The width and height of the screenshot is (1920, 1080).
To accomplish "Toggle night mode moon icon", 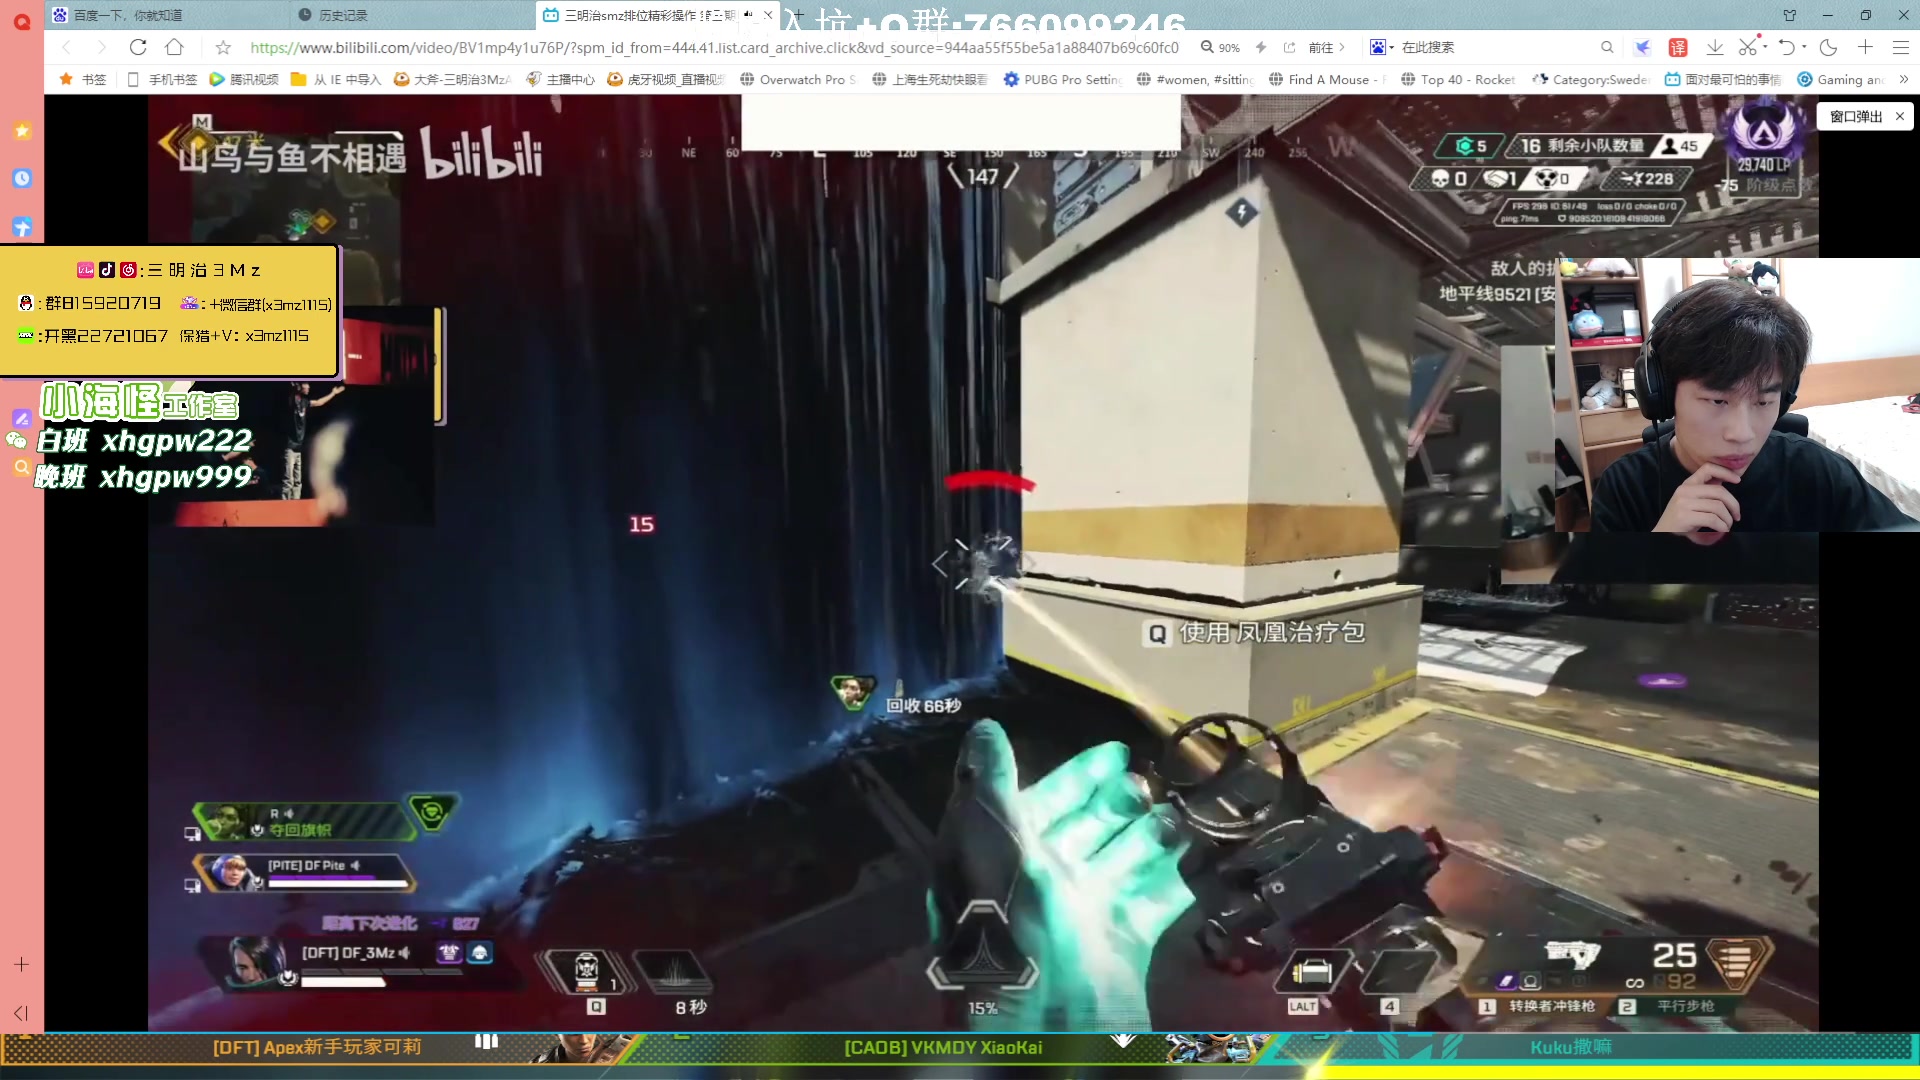I will [x=1829, y=47].
